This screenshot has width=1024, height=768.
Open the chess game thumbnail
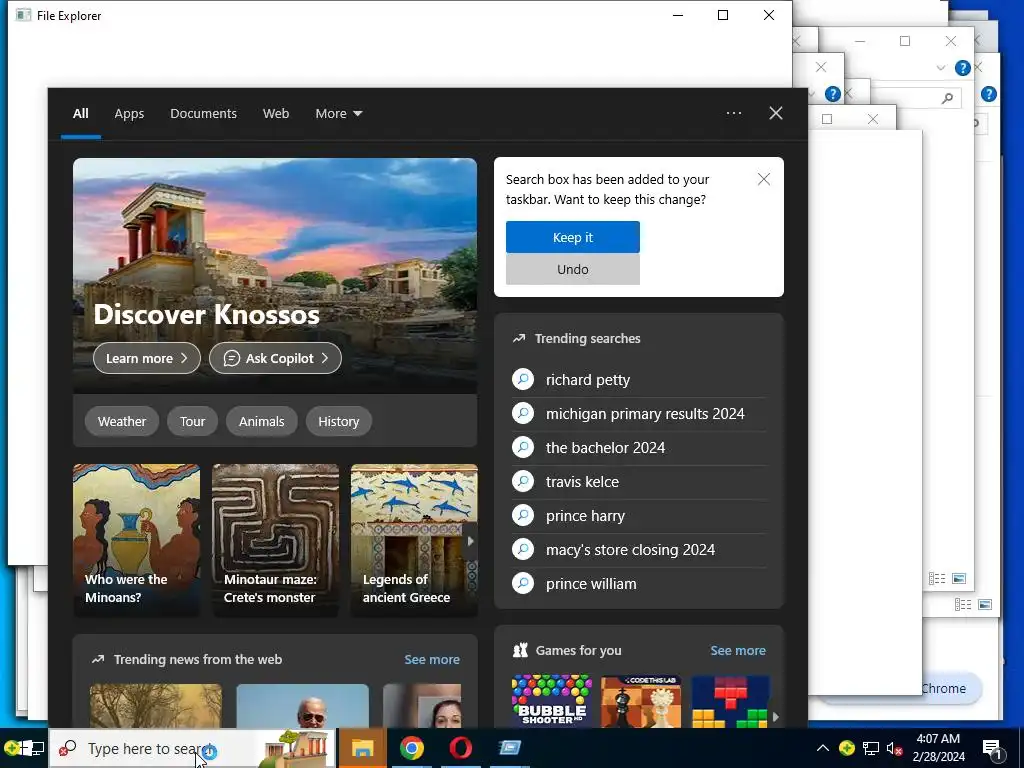pyautogui.click(x=641, y=701)
